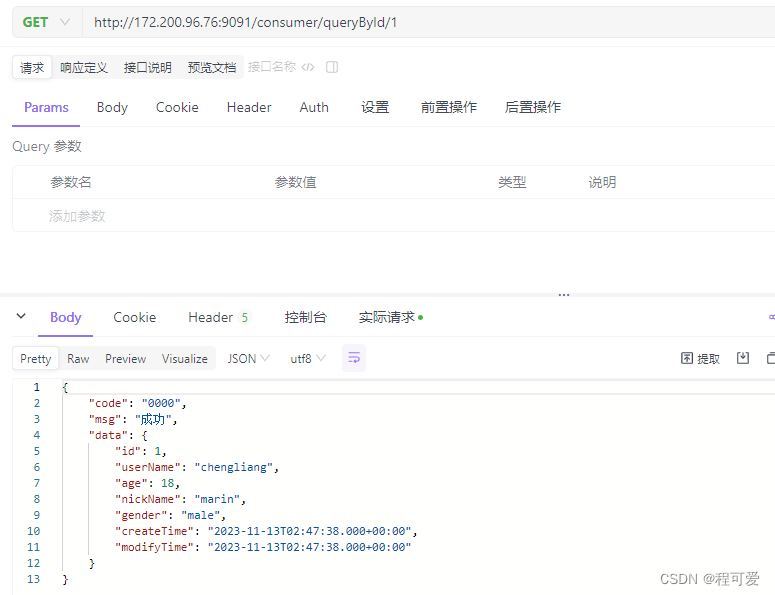Screen dimensions: 775x595
Task: Switch to Visualize view mode
Action: pyautogui.click(x=184, y=359)
